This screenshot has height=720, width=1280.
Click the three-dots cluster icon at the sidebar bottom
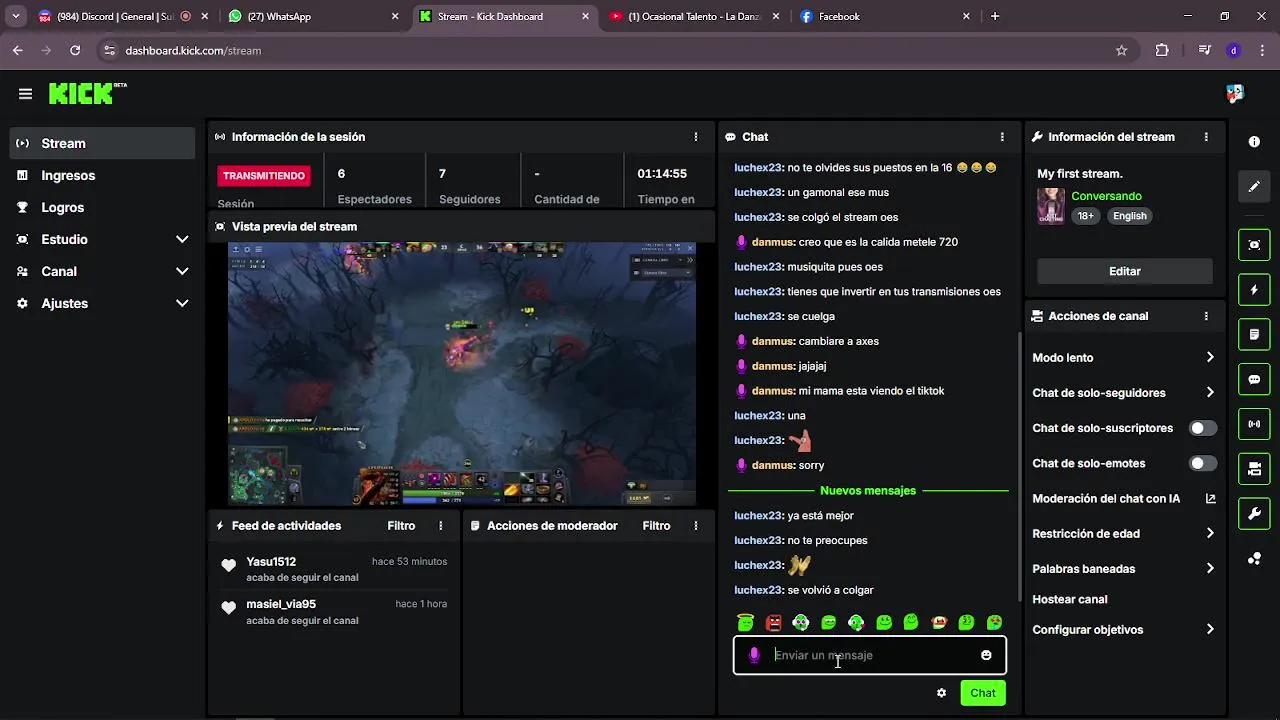pyautogui.click(x=1254, y=559)
